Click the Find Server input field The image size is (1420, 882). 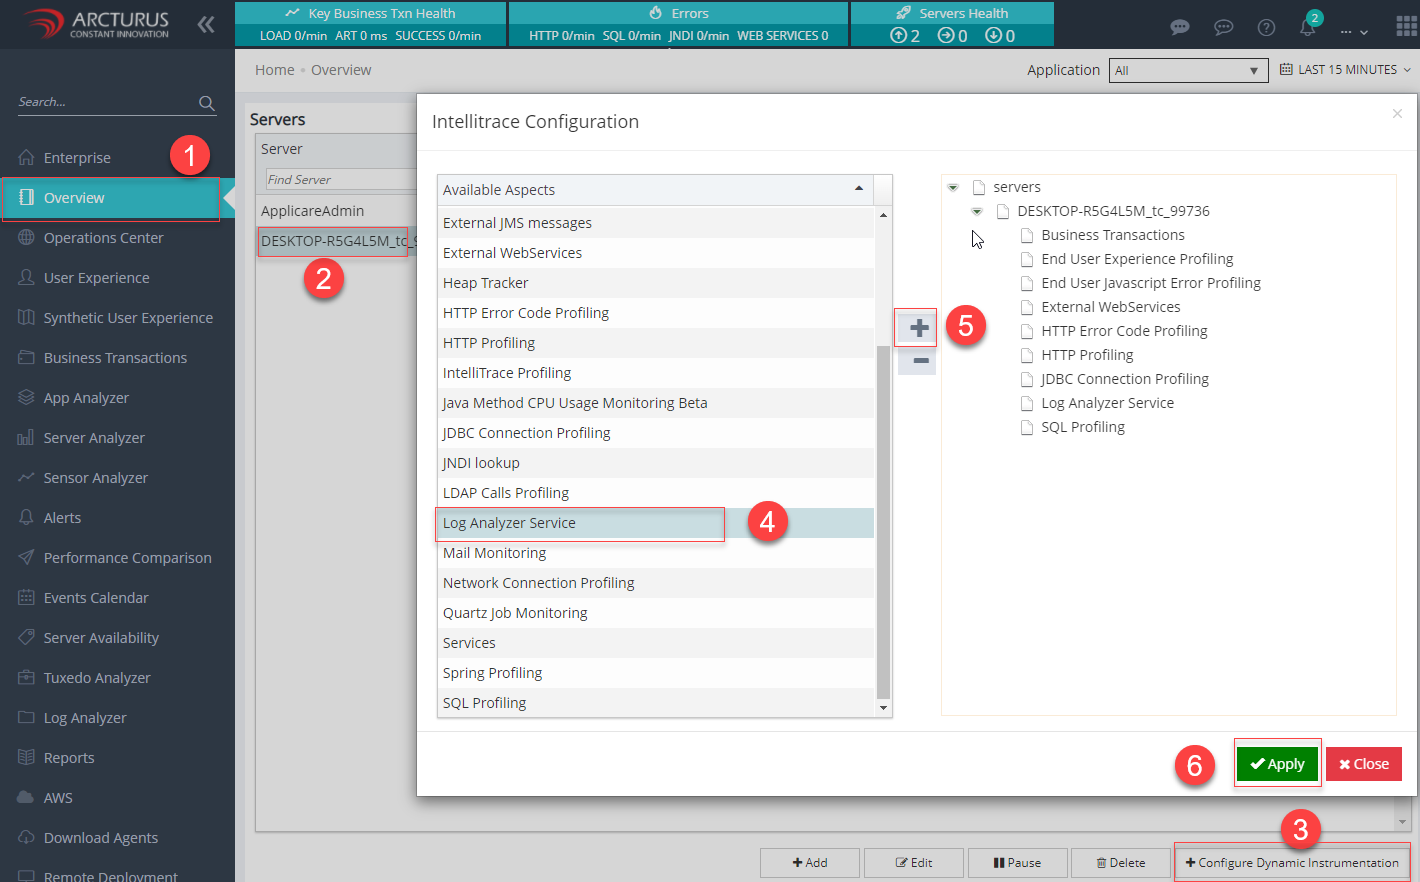[340, 180]
